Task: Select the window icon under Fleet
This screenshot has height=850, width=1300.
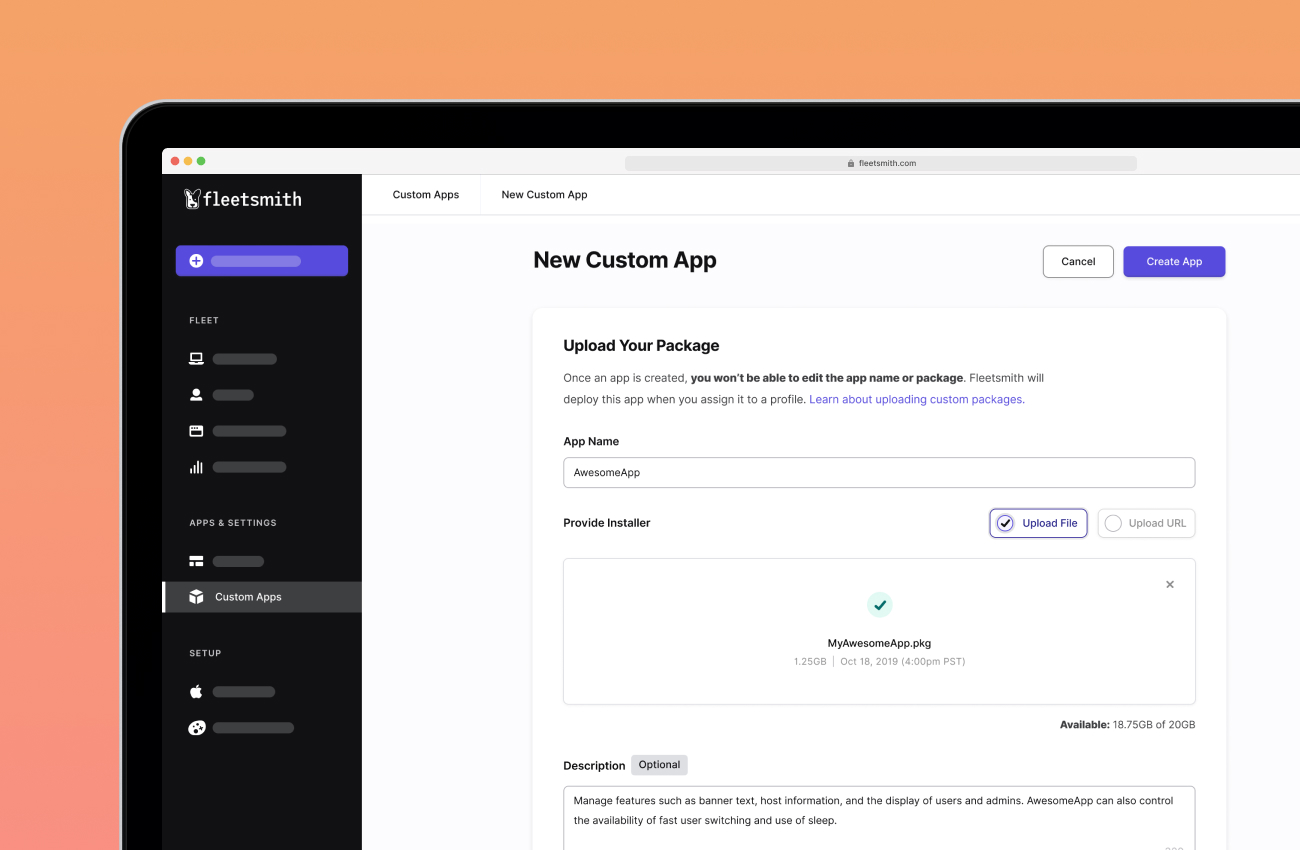Action: pos(196,431)
